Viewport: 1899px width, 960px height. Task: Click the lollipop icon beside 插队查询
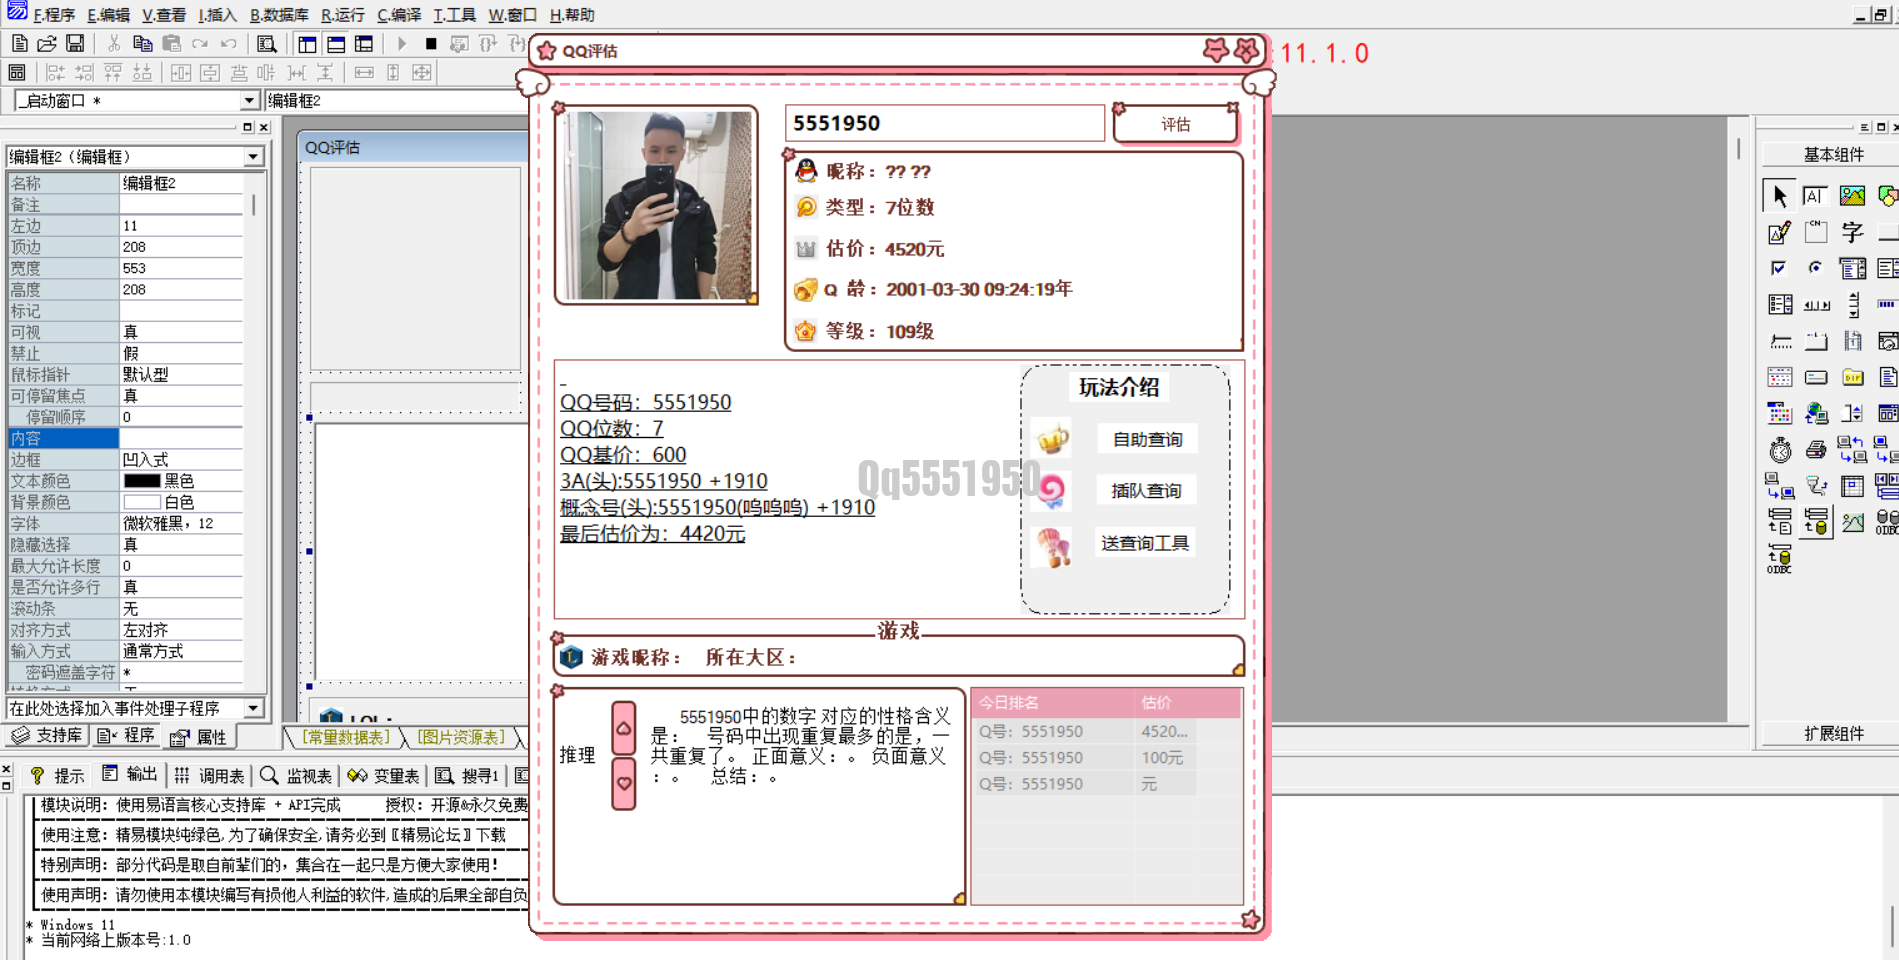coord(1052,490)
